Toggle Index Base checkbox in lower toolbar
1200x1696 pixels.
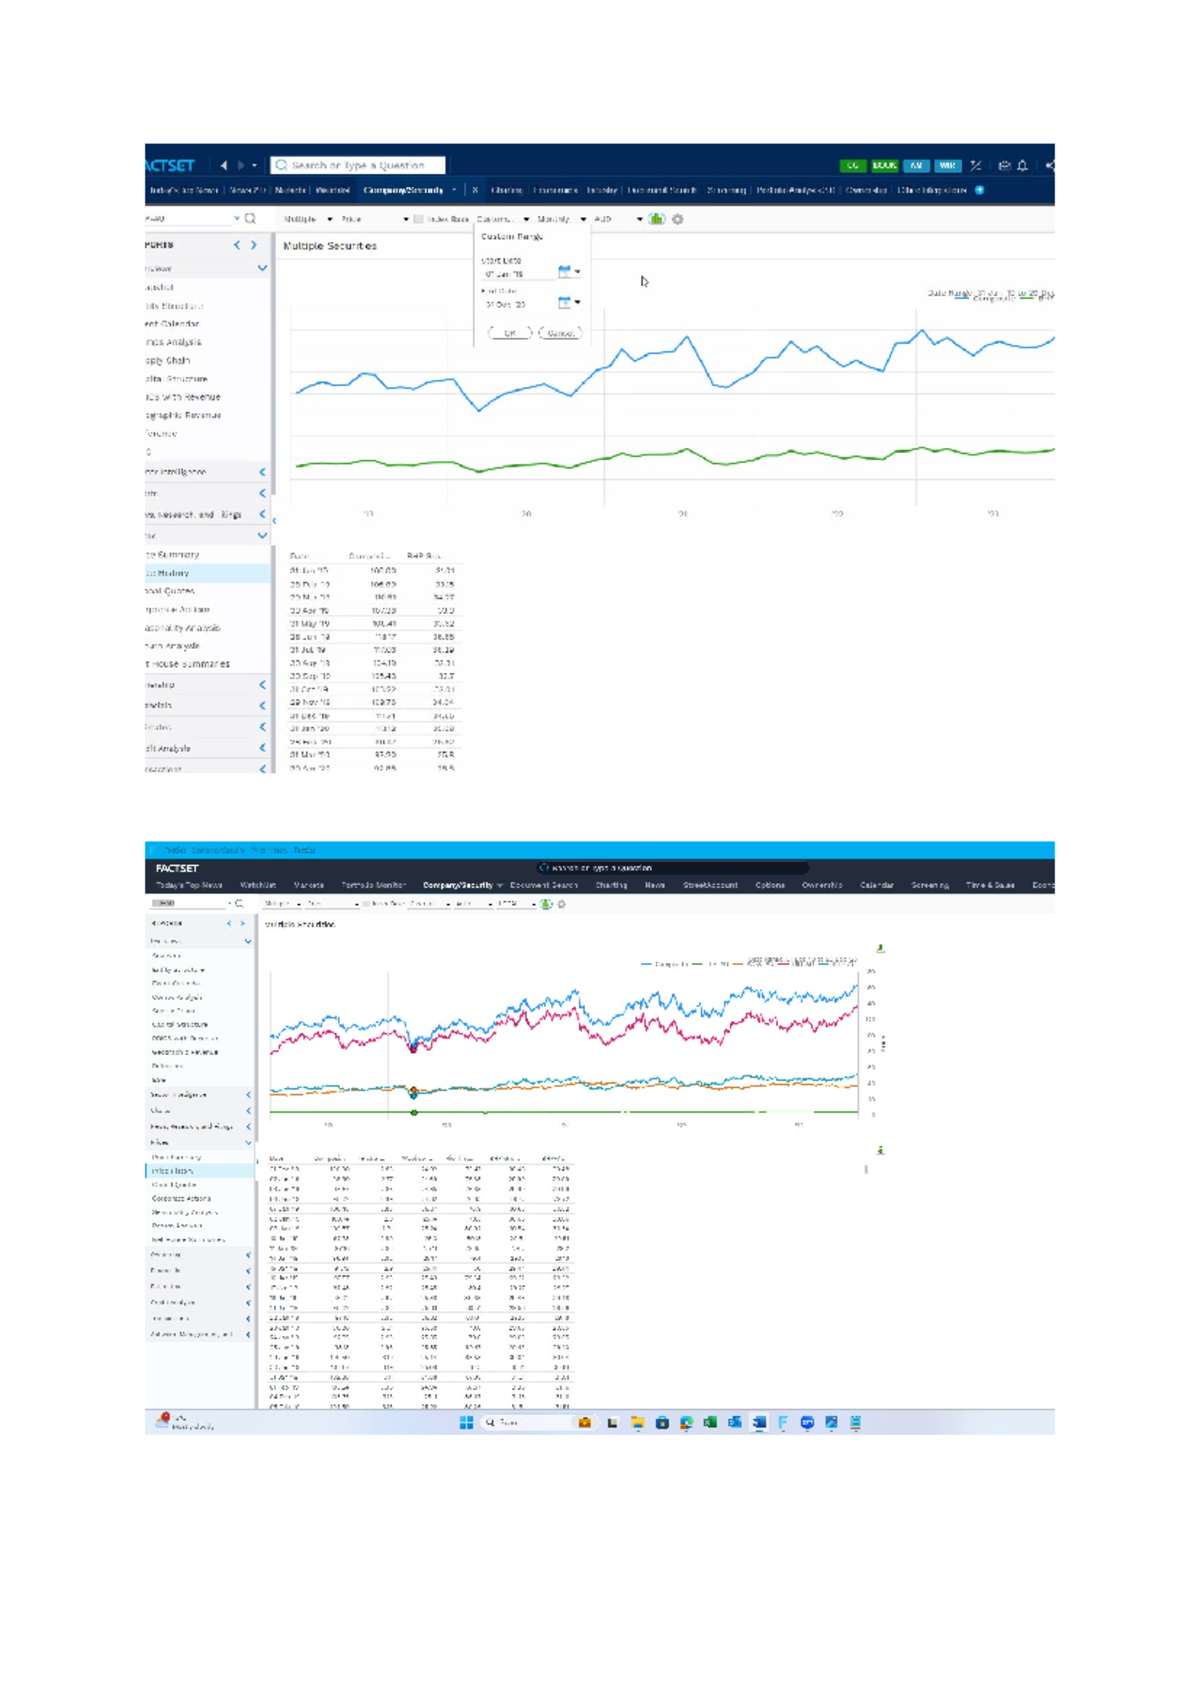pyautogui.click(x=366, y=904)
